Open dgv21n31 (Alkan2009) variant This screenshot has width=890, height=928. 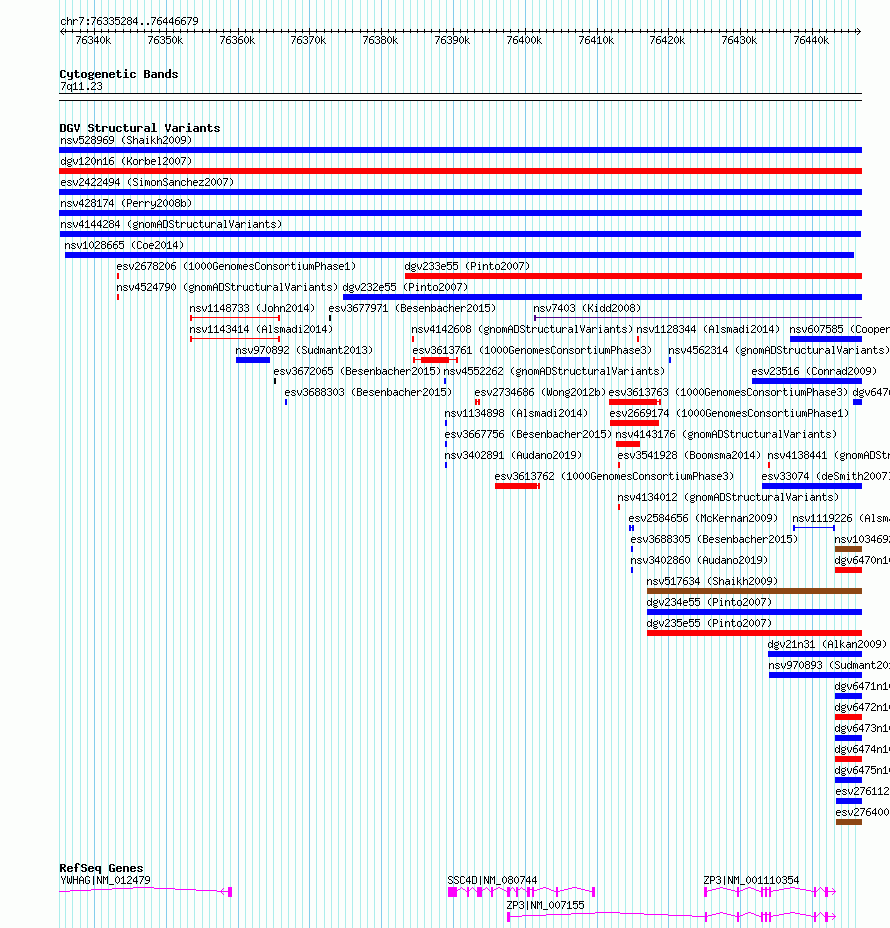click(x=827, y=645)
